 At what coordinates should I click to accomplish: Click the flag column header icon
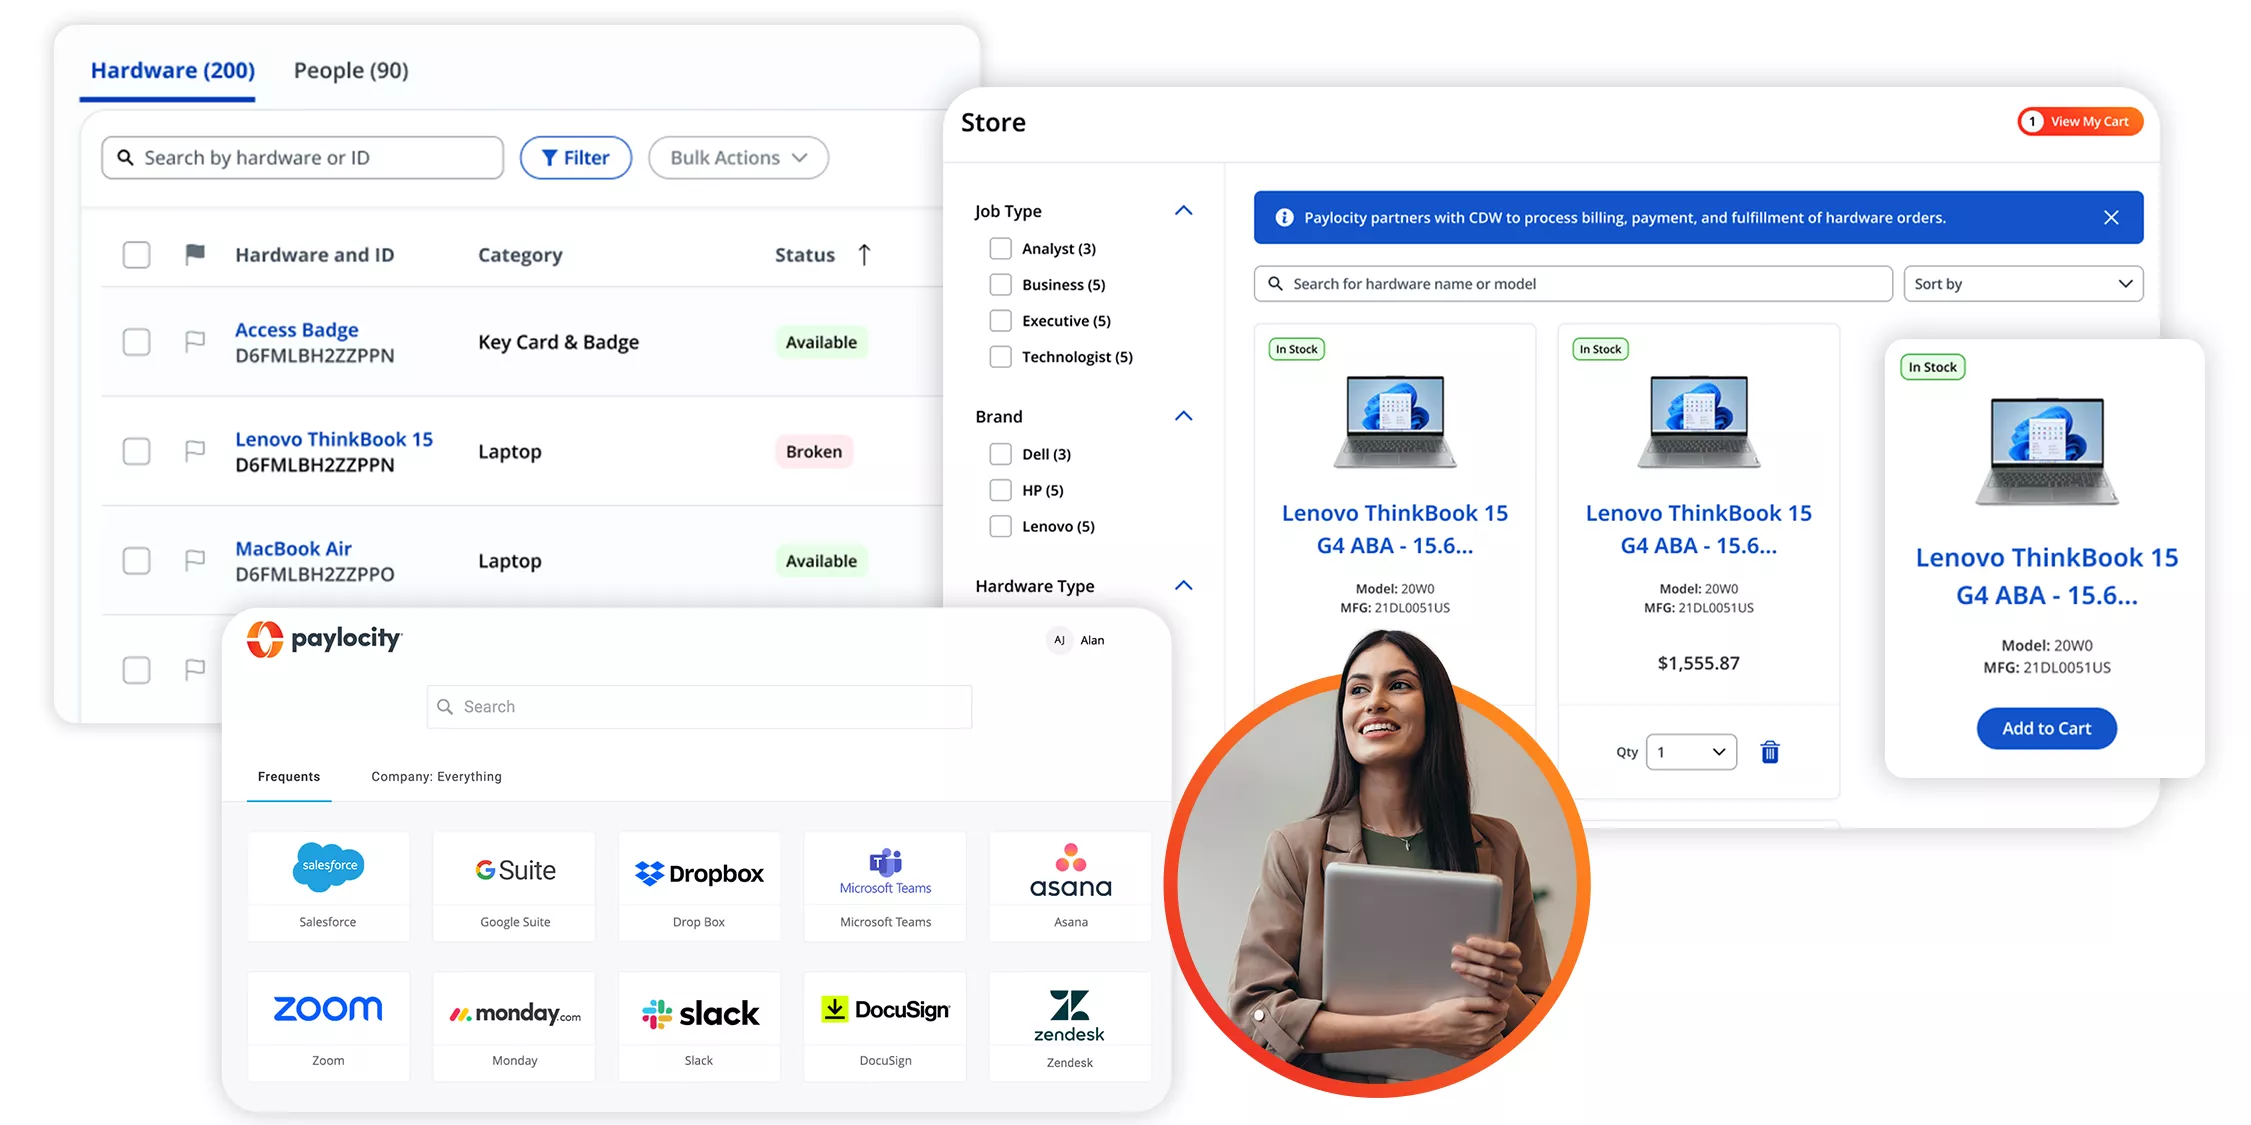(195, 254)
